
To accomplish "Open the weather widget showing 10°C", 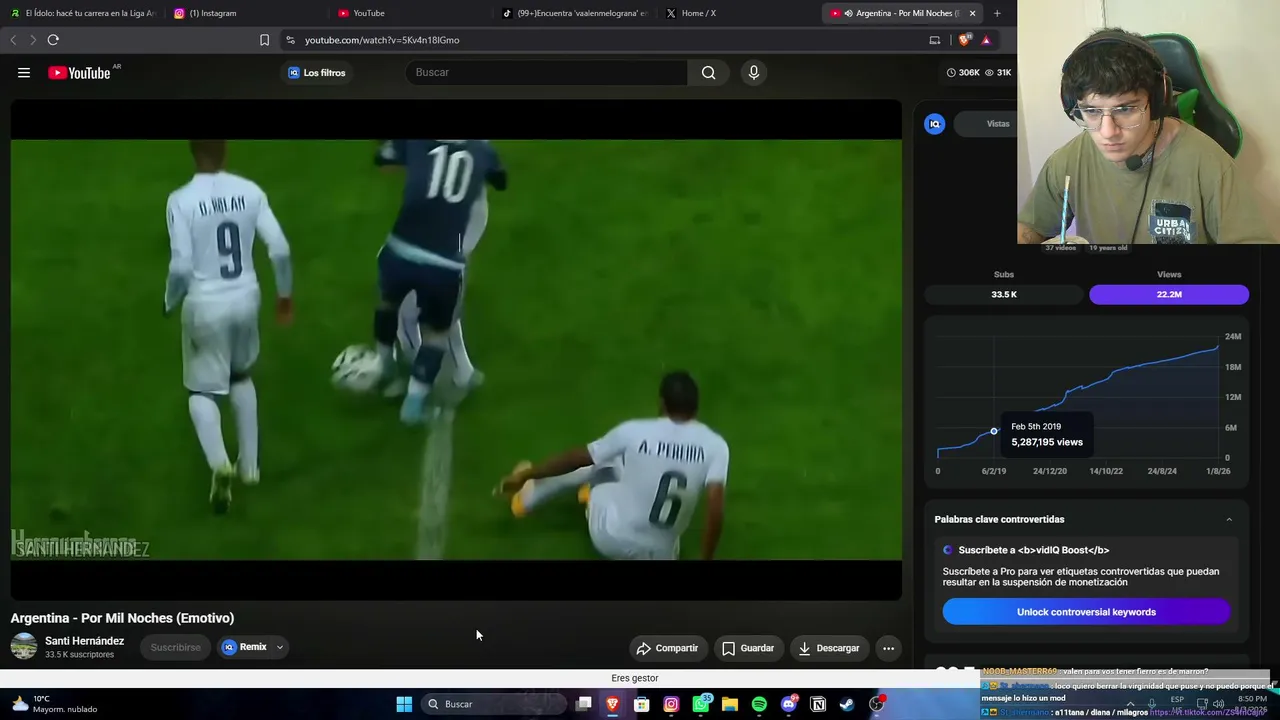I will pyautogui.click(x=54, y=704).
